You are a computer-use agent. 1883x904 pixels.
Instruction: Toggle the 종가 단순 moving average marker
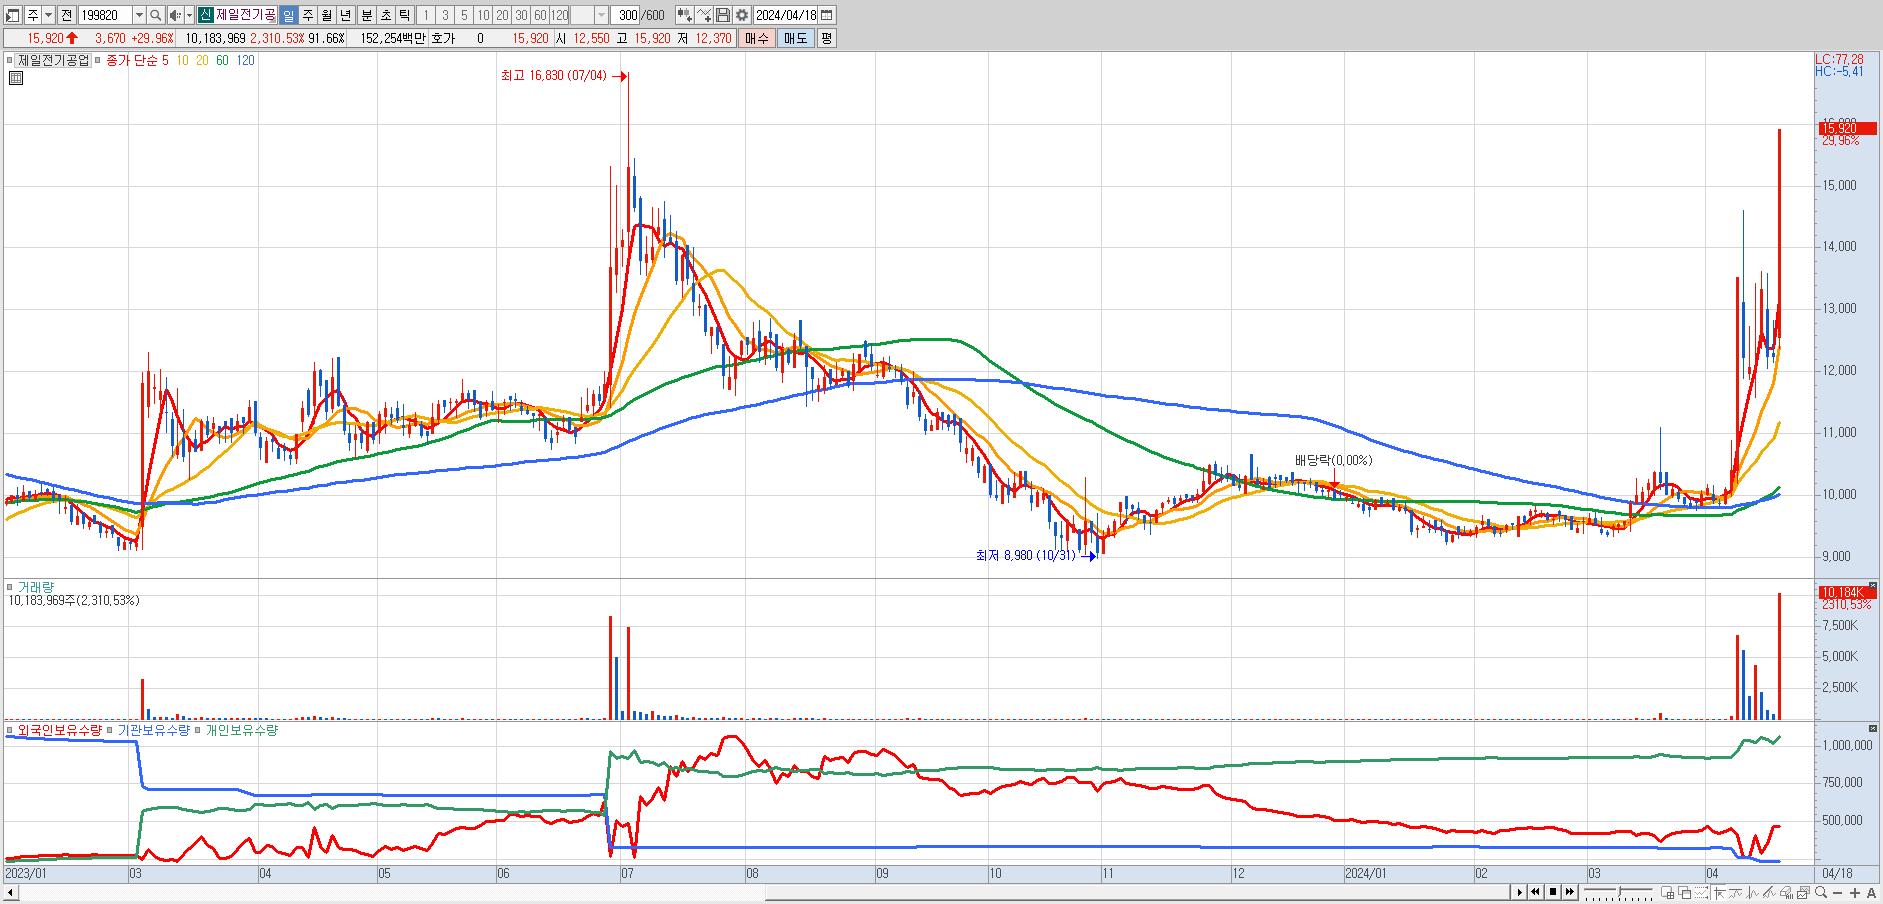[99, 61]
